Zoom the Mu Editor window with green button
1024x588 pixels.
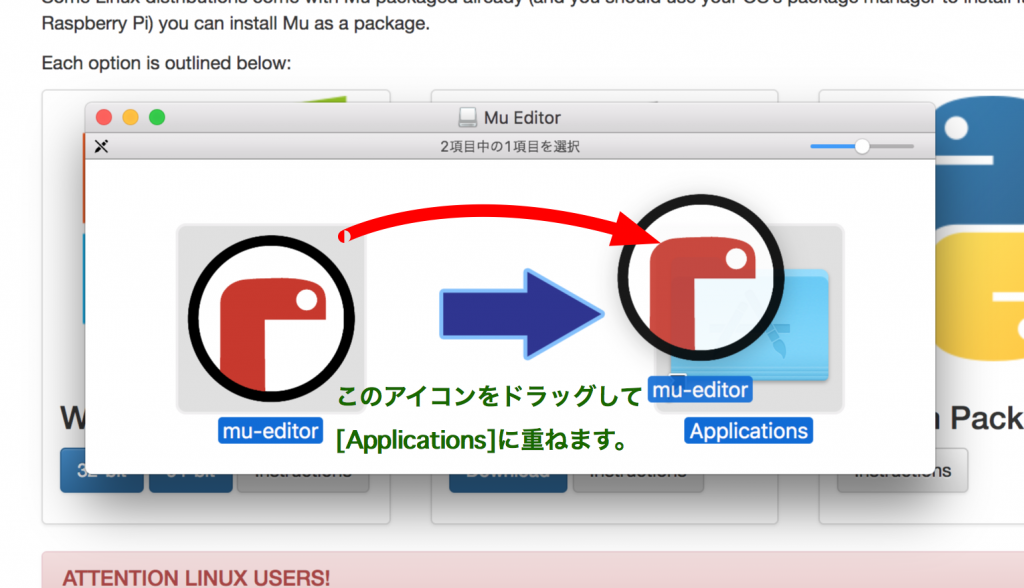[x=157, y=118]
